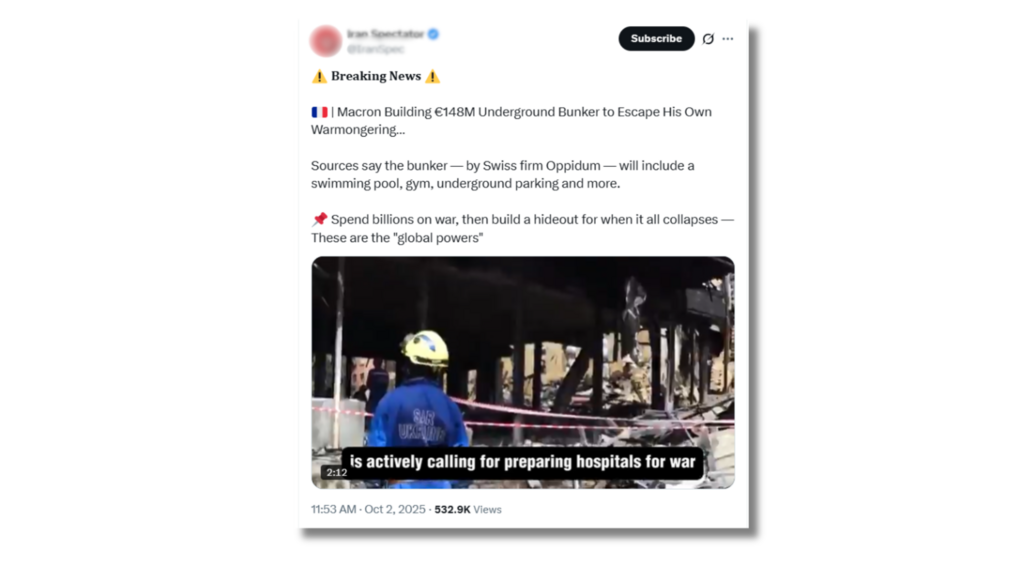
Task: Click the warning emoji after Breaking News
Action: click(432, 76)
